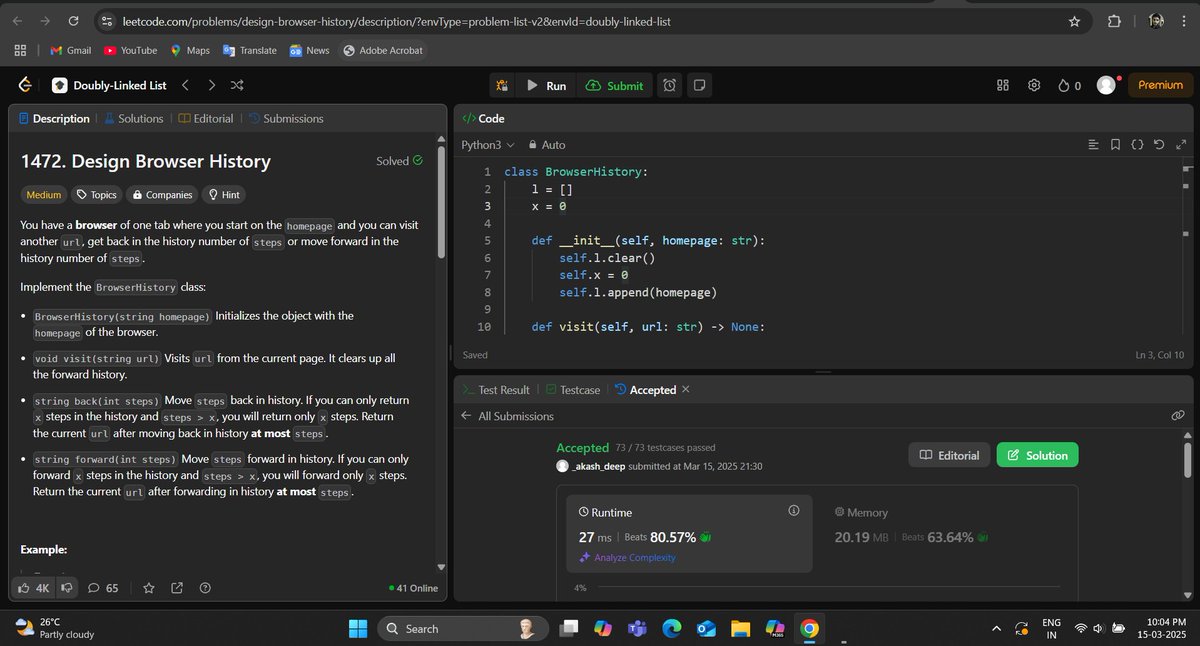This screenshot has height=646, width=1200.
Task: Go back to All Submissions
Action: 507,416
